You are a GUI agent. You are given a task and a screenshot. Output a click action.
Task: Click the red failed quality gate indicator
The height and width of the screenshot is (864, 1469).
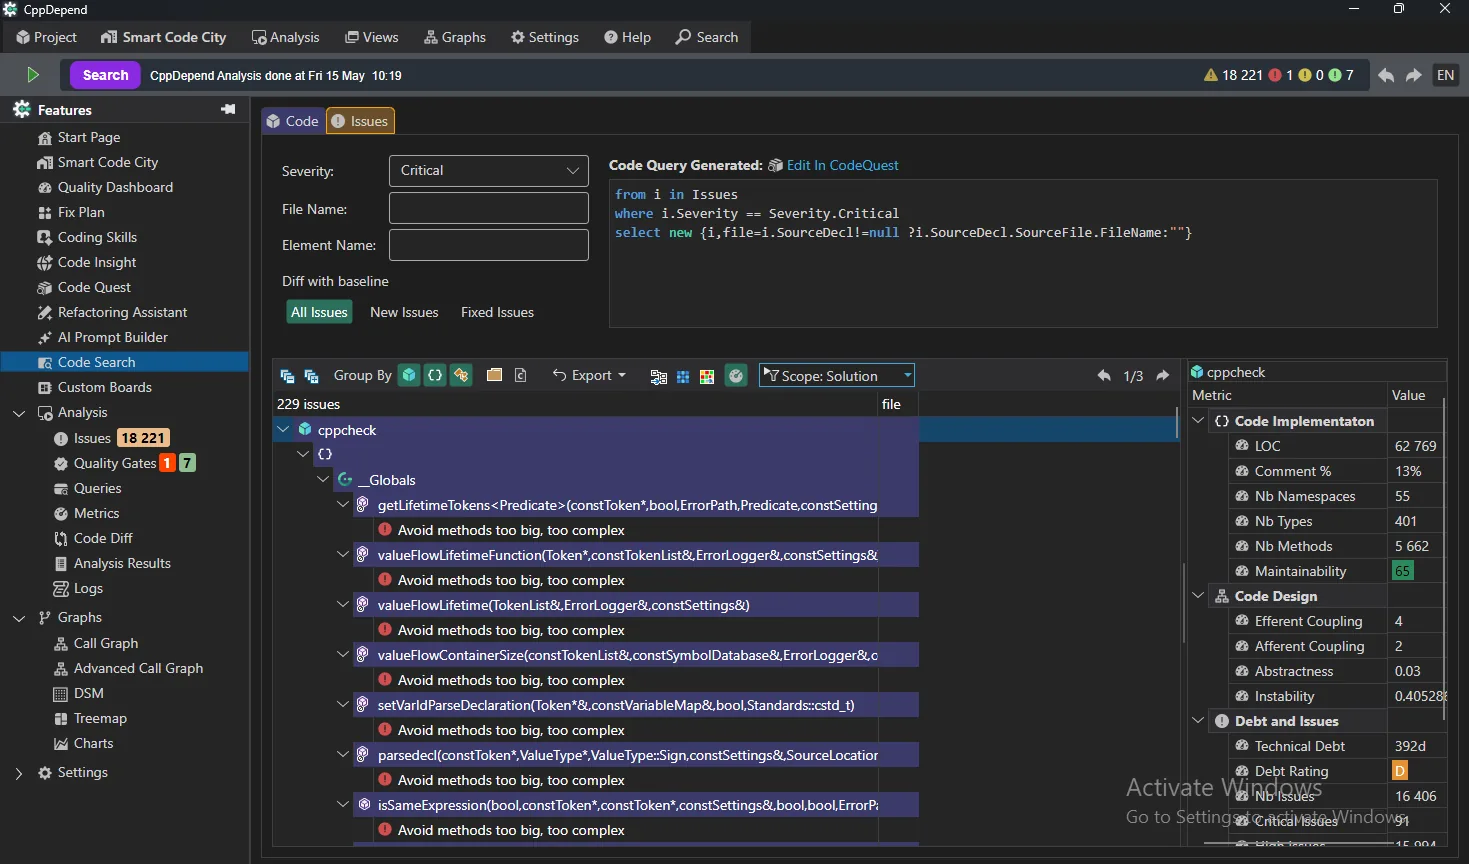click(x=1275, y=75)
